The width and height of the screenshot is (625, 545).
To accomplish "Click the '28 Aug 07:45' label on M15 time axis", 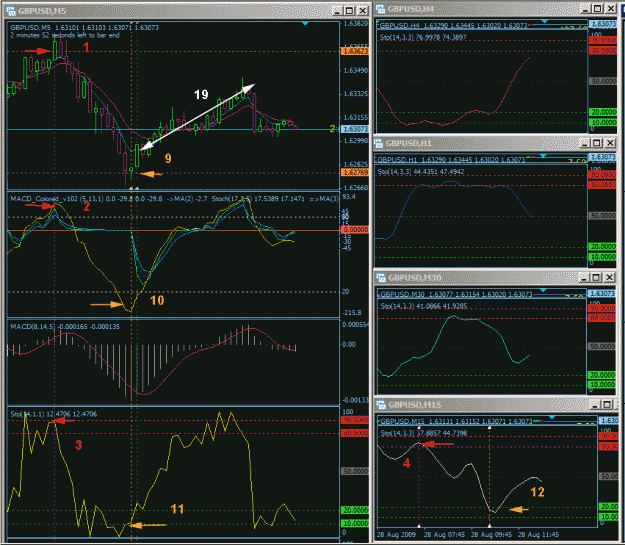I will (x=444, y=535).
